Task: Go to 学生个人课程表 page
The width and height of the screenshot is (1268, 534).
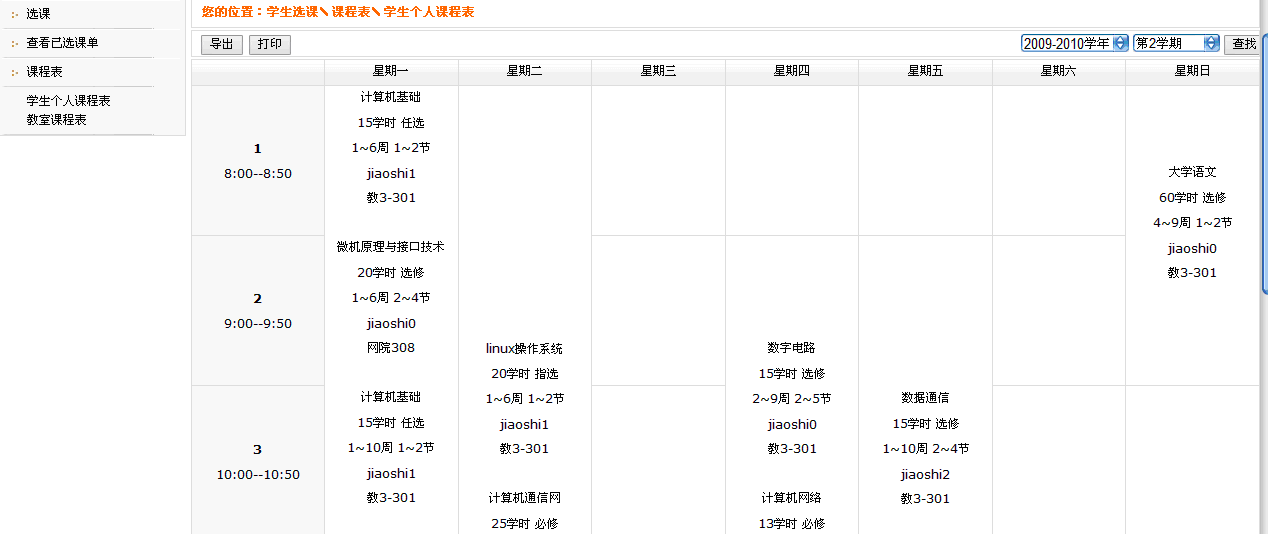Action: tap(68, 101)
